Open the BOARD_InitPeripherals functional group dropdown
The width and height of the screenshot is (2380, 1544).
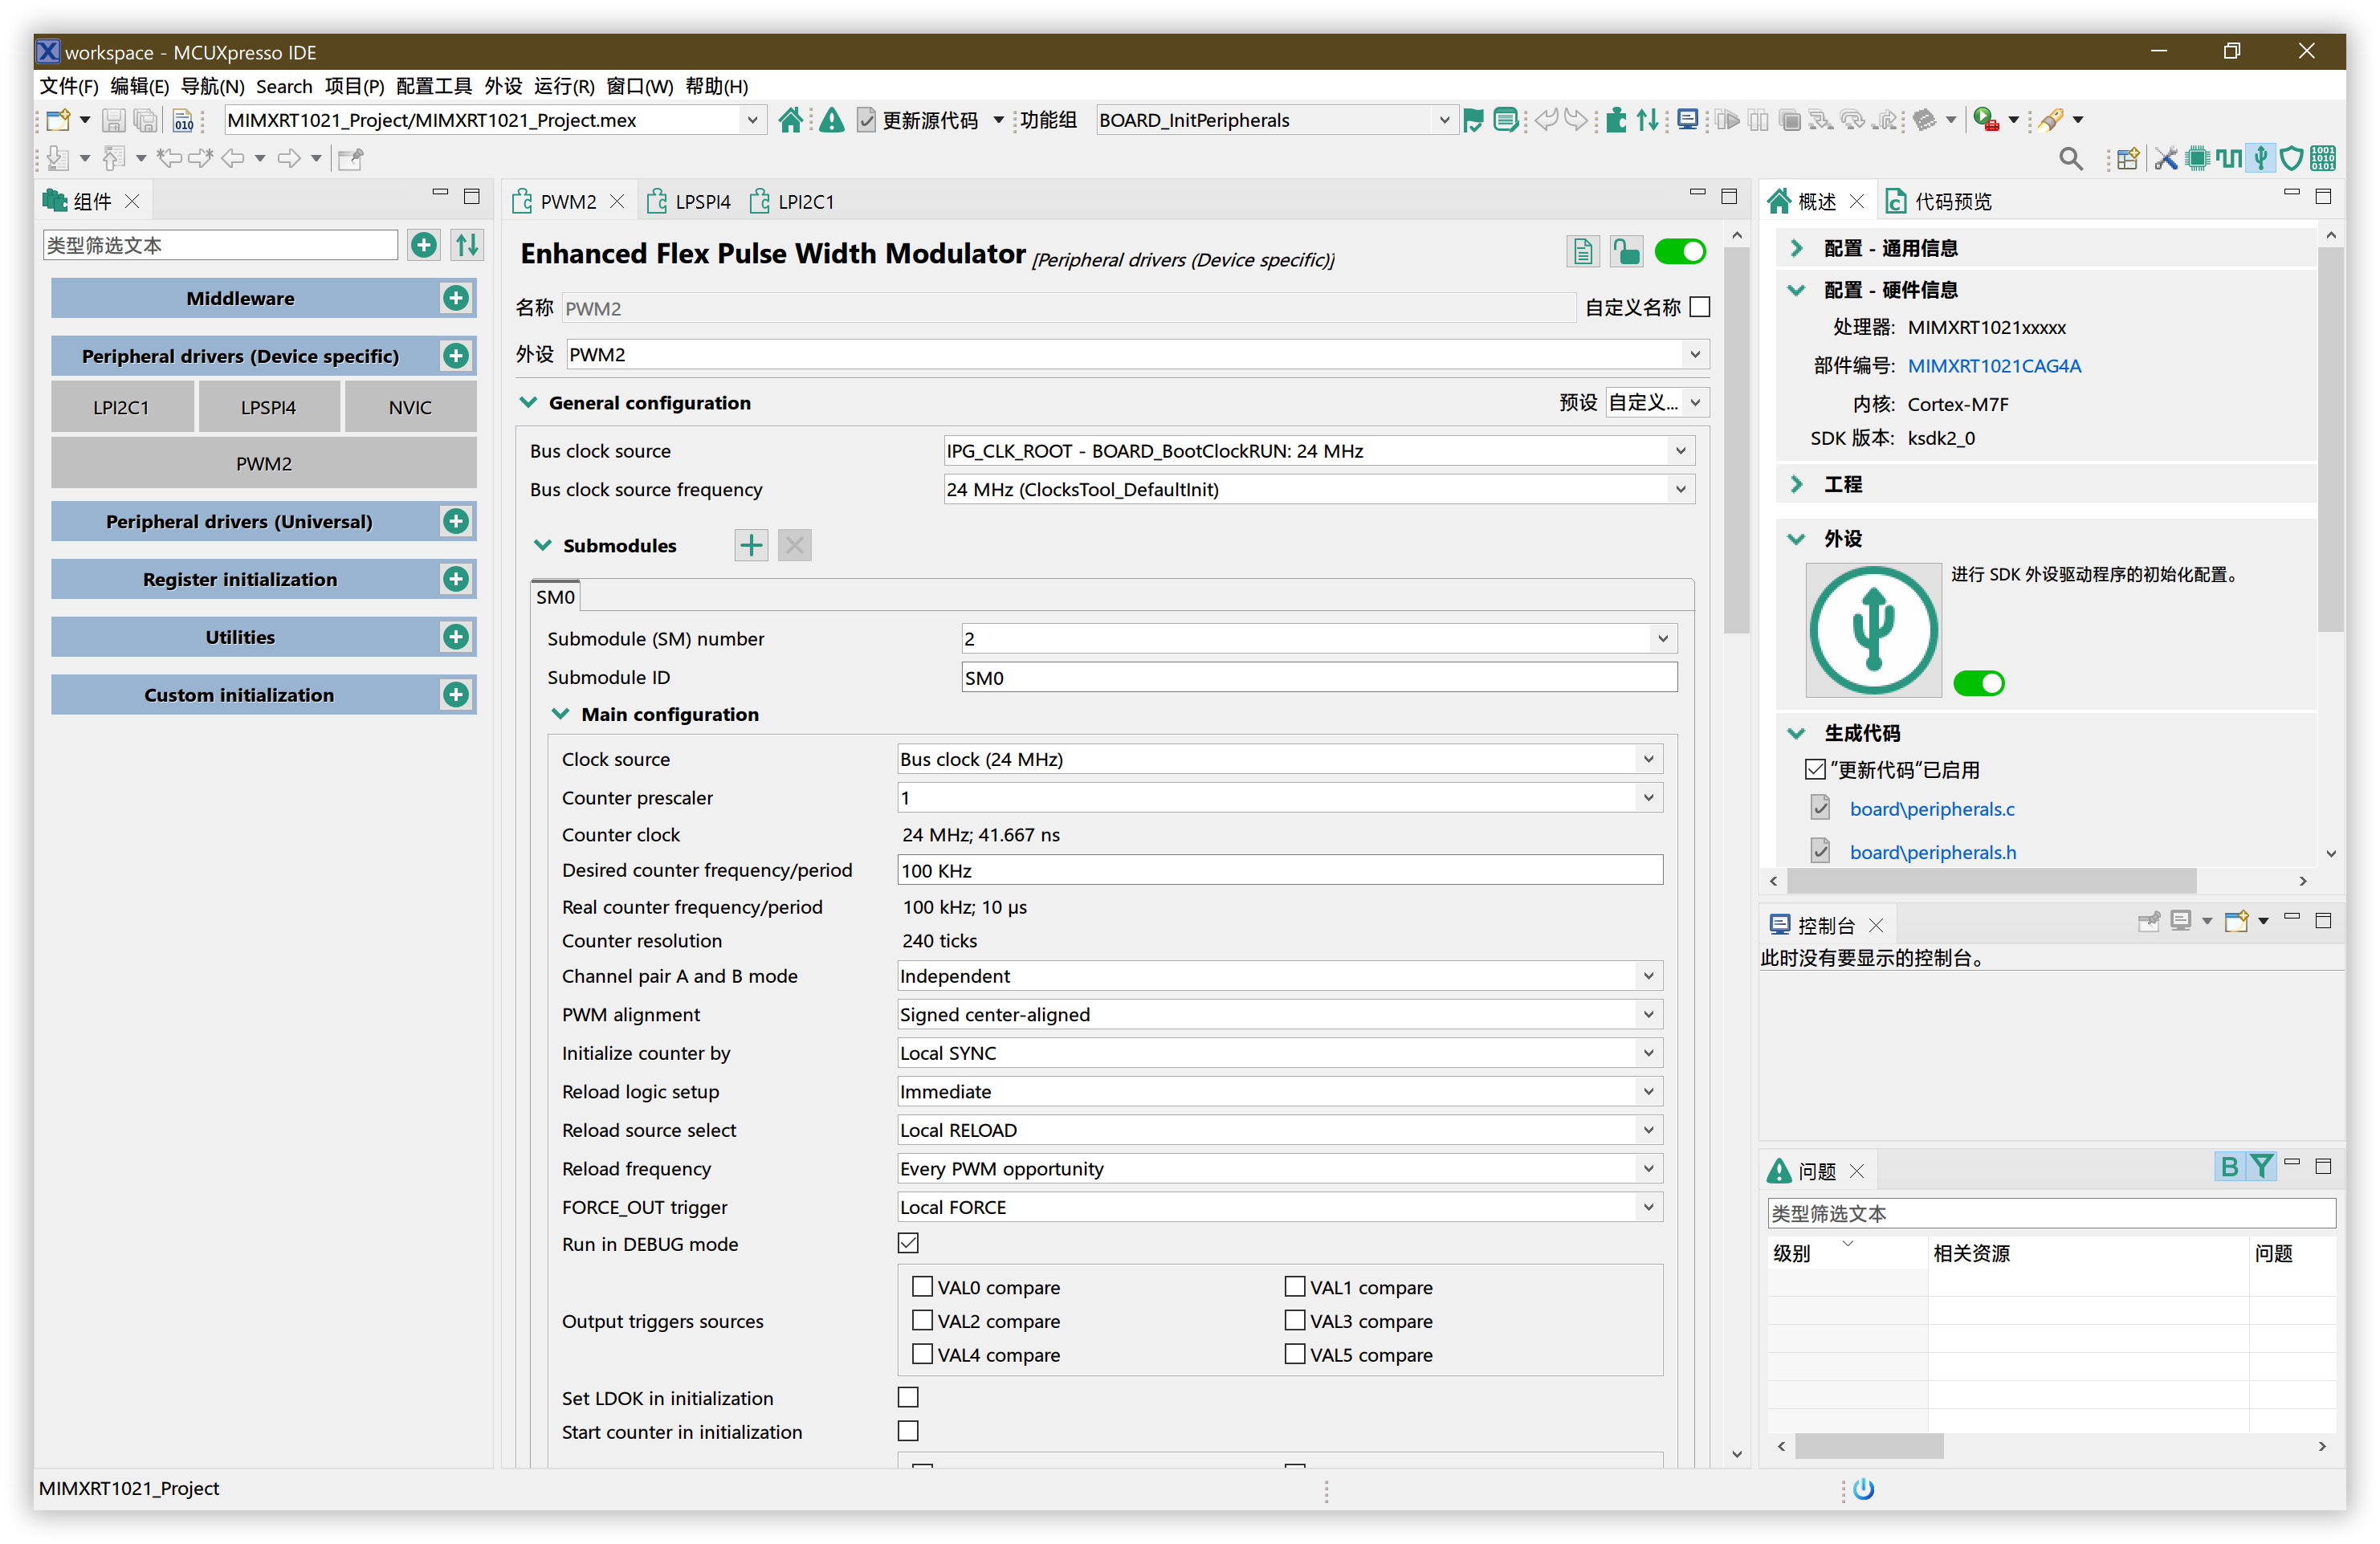pyautogui.click(x=1275, y=120)
